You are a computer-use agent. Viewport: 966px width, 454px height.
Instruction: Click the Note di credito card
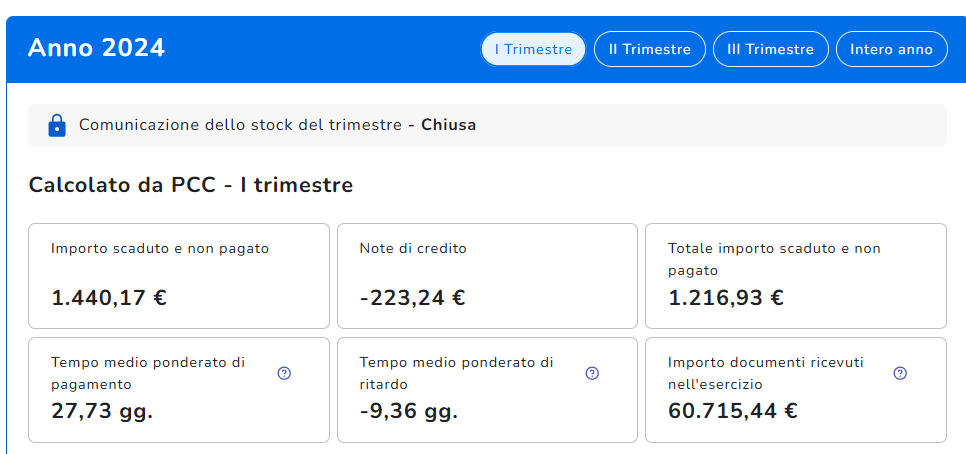(x=487, y=275)
